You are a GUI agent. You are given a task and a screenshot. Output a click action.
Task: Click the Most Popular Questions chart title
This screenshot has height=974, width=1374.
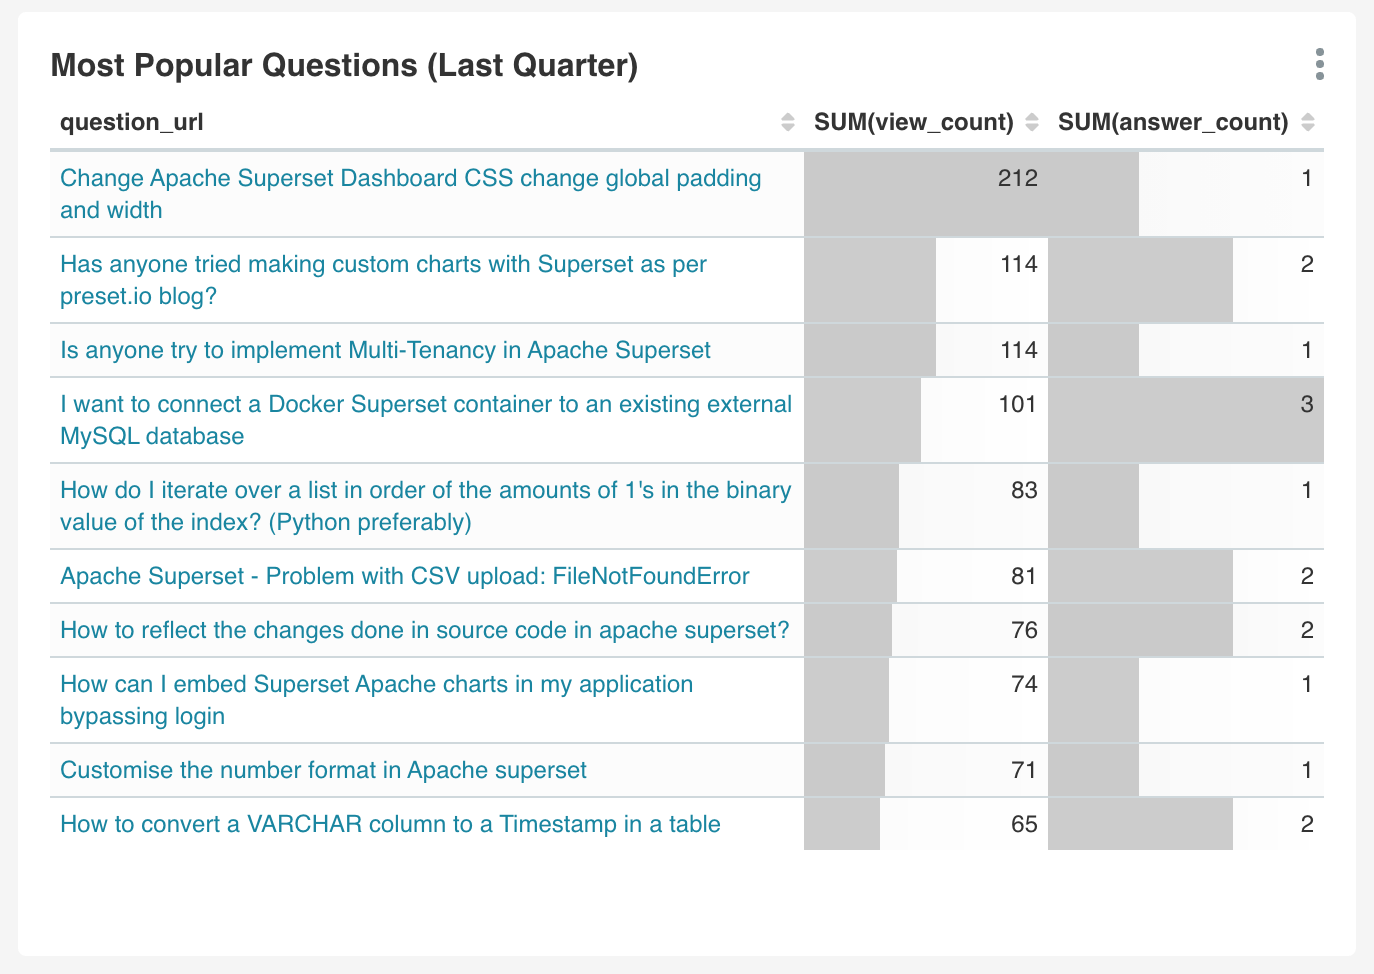pyautogui.click(x=344, y=65)
